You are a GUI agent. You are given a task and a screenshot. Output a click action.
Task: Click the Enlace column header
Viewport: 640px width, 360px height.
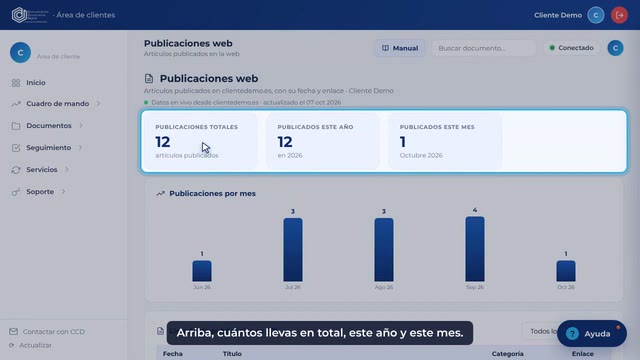click(x=582, y=354)
